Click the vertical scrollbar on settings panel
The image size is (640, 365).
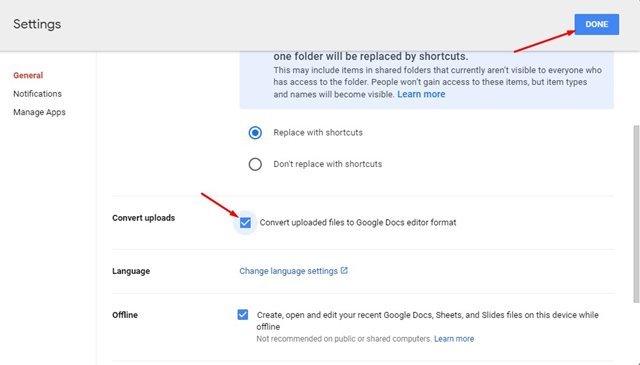[x=636, y=214]
